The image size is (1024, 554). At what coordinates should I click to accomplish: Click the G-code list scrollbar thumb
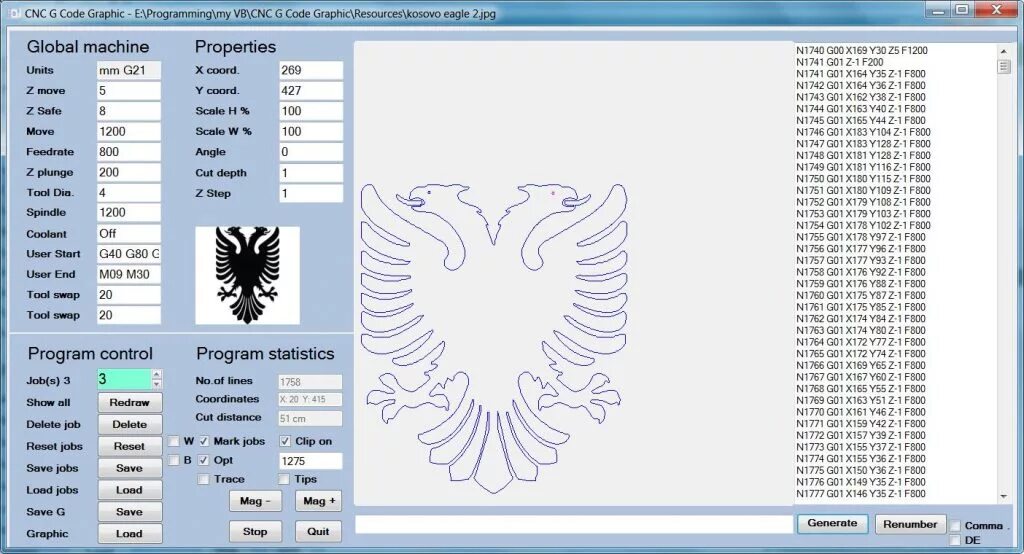tap(1004, 66)
